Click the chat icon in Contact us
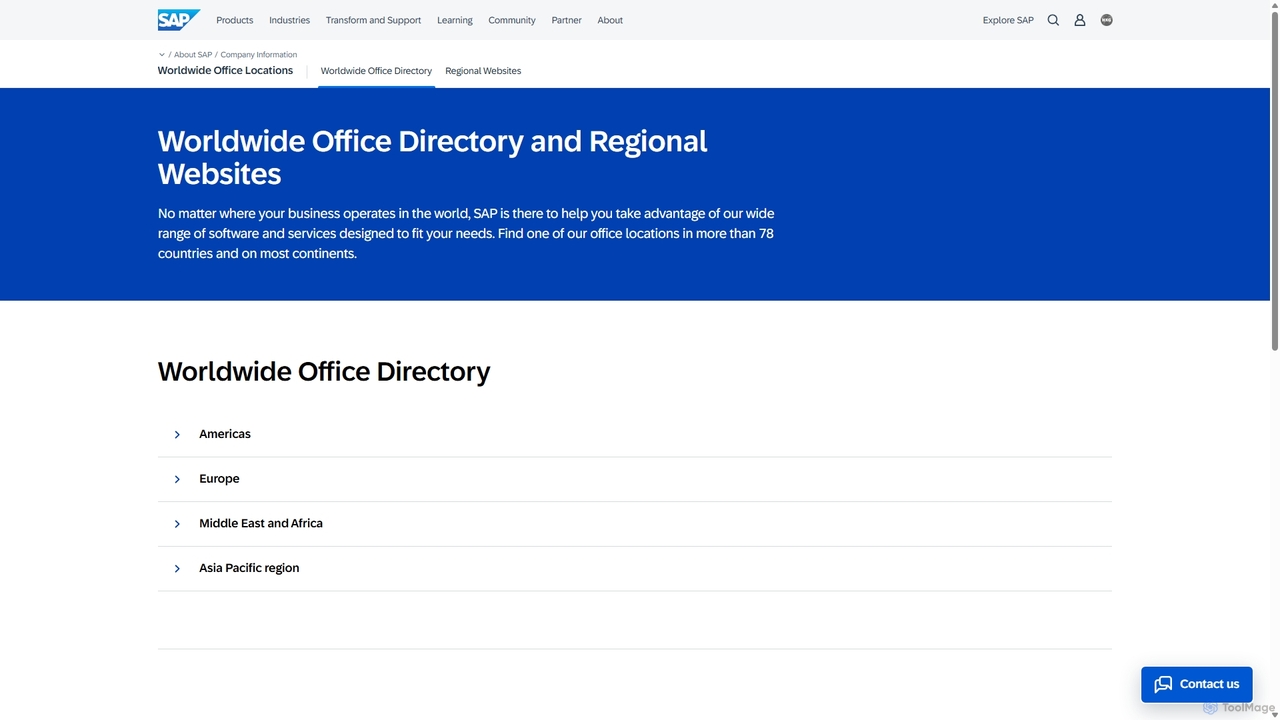 (x=1163, y=684)
